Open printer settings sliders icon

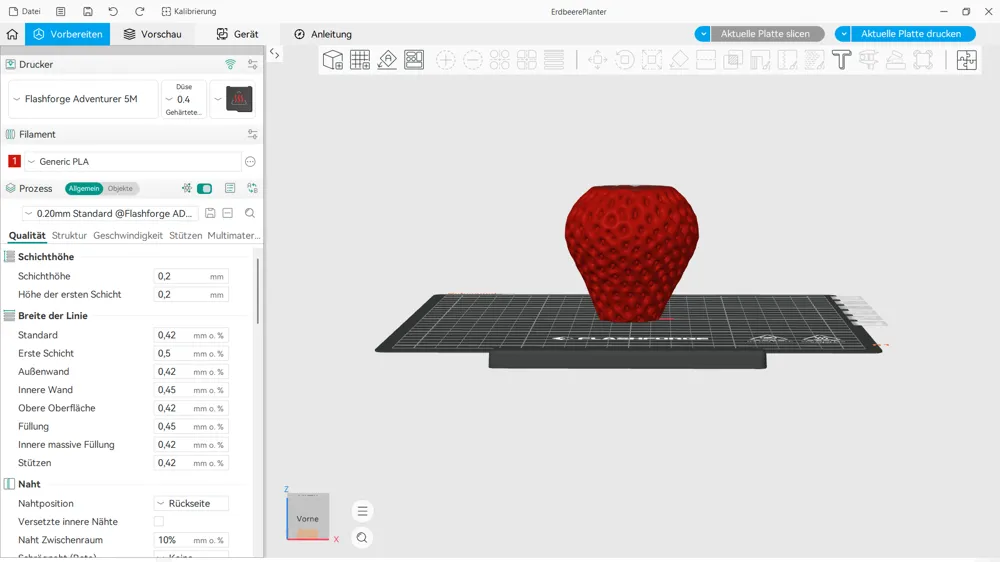[253, 64]
